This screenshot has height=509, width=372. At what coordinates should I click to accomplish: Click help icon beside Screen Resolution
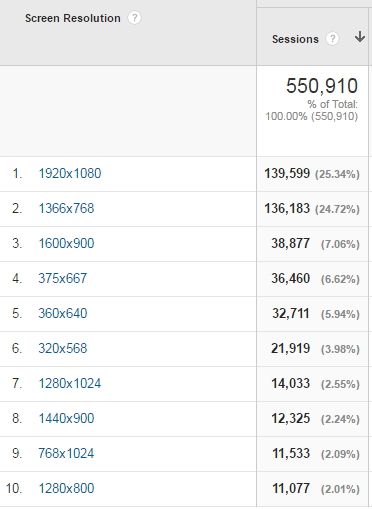pos(135,18)
